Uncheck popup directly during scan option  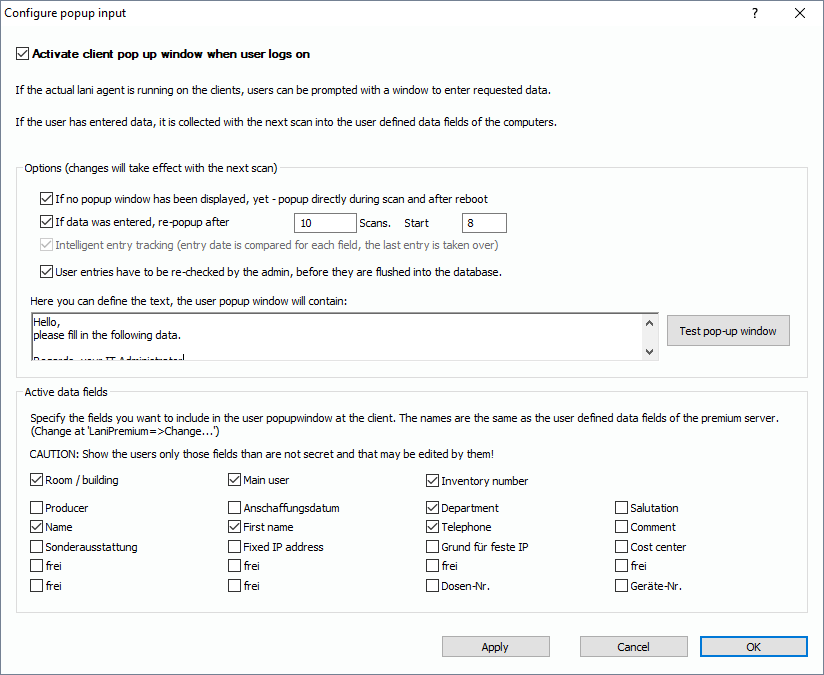pos(46,199)
